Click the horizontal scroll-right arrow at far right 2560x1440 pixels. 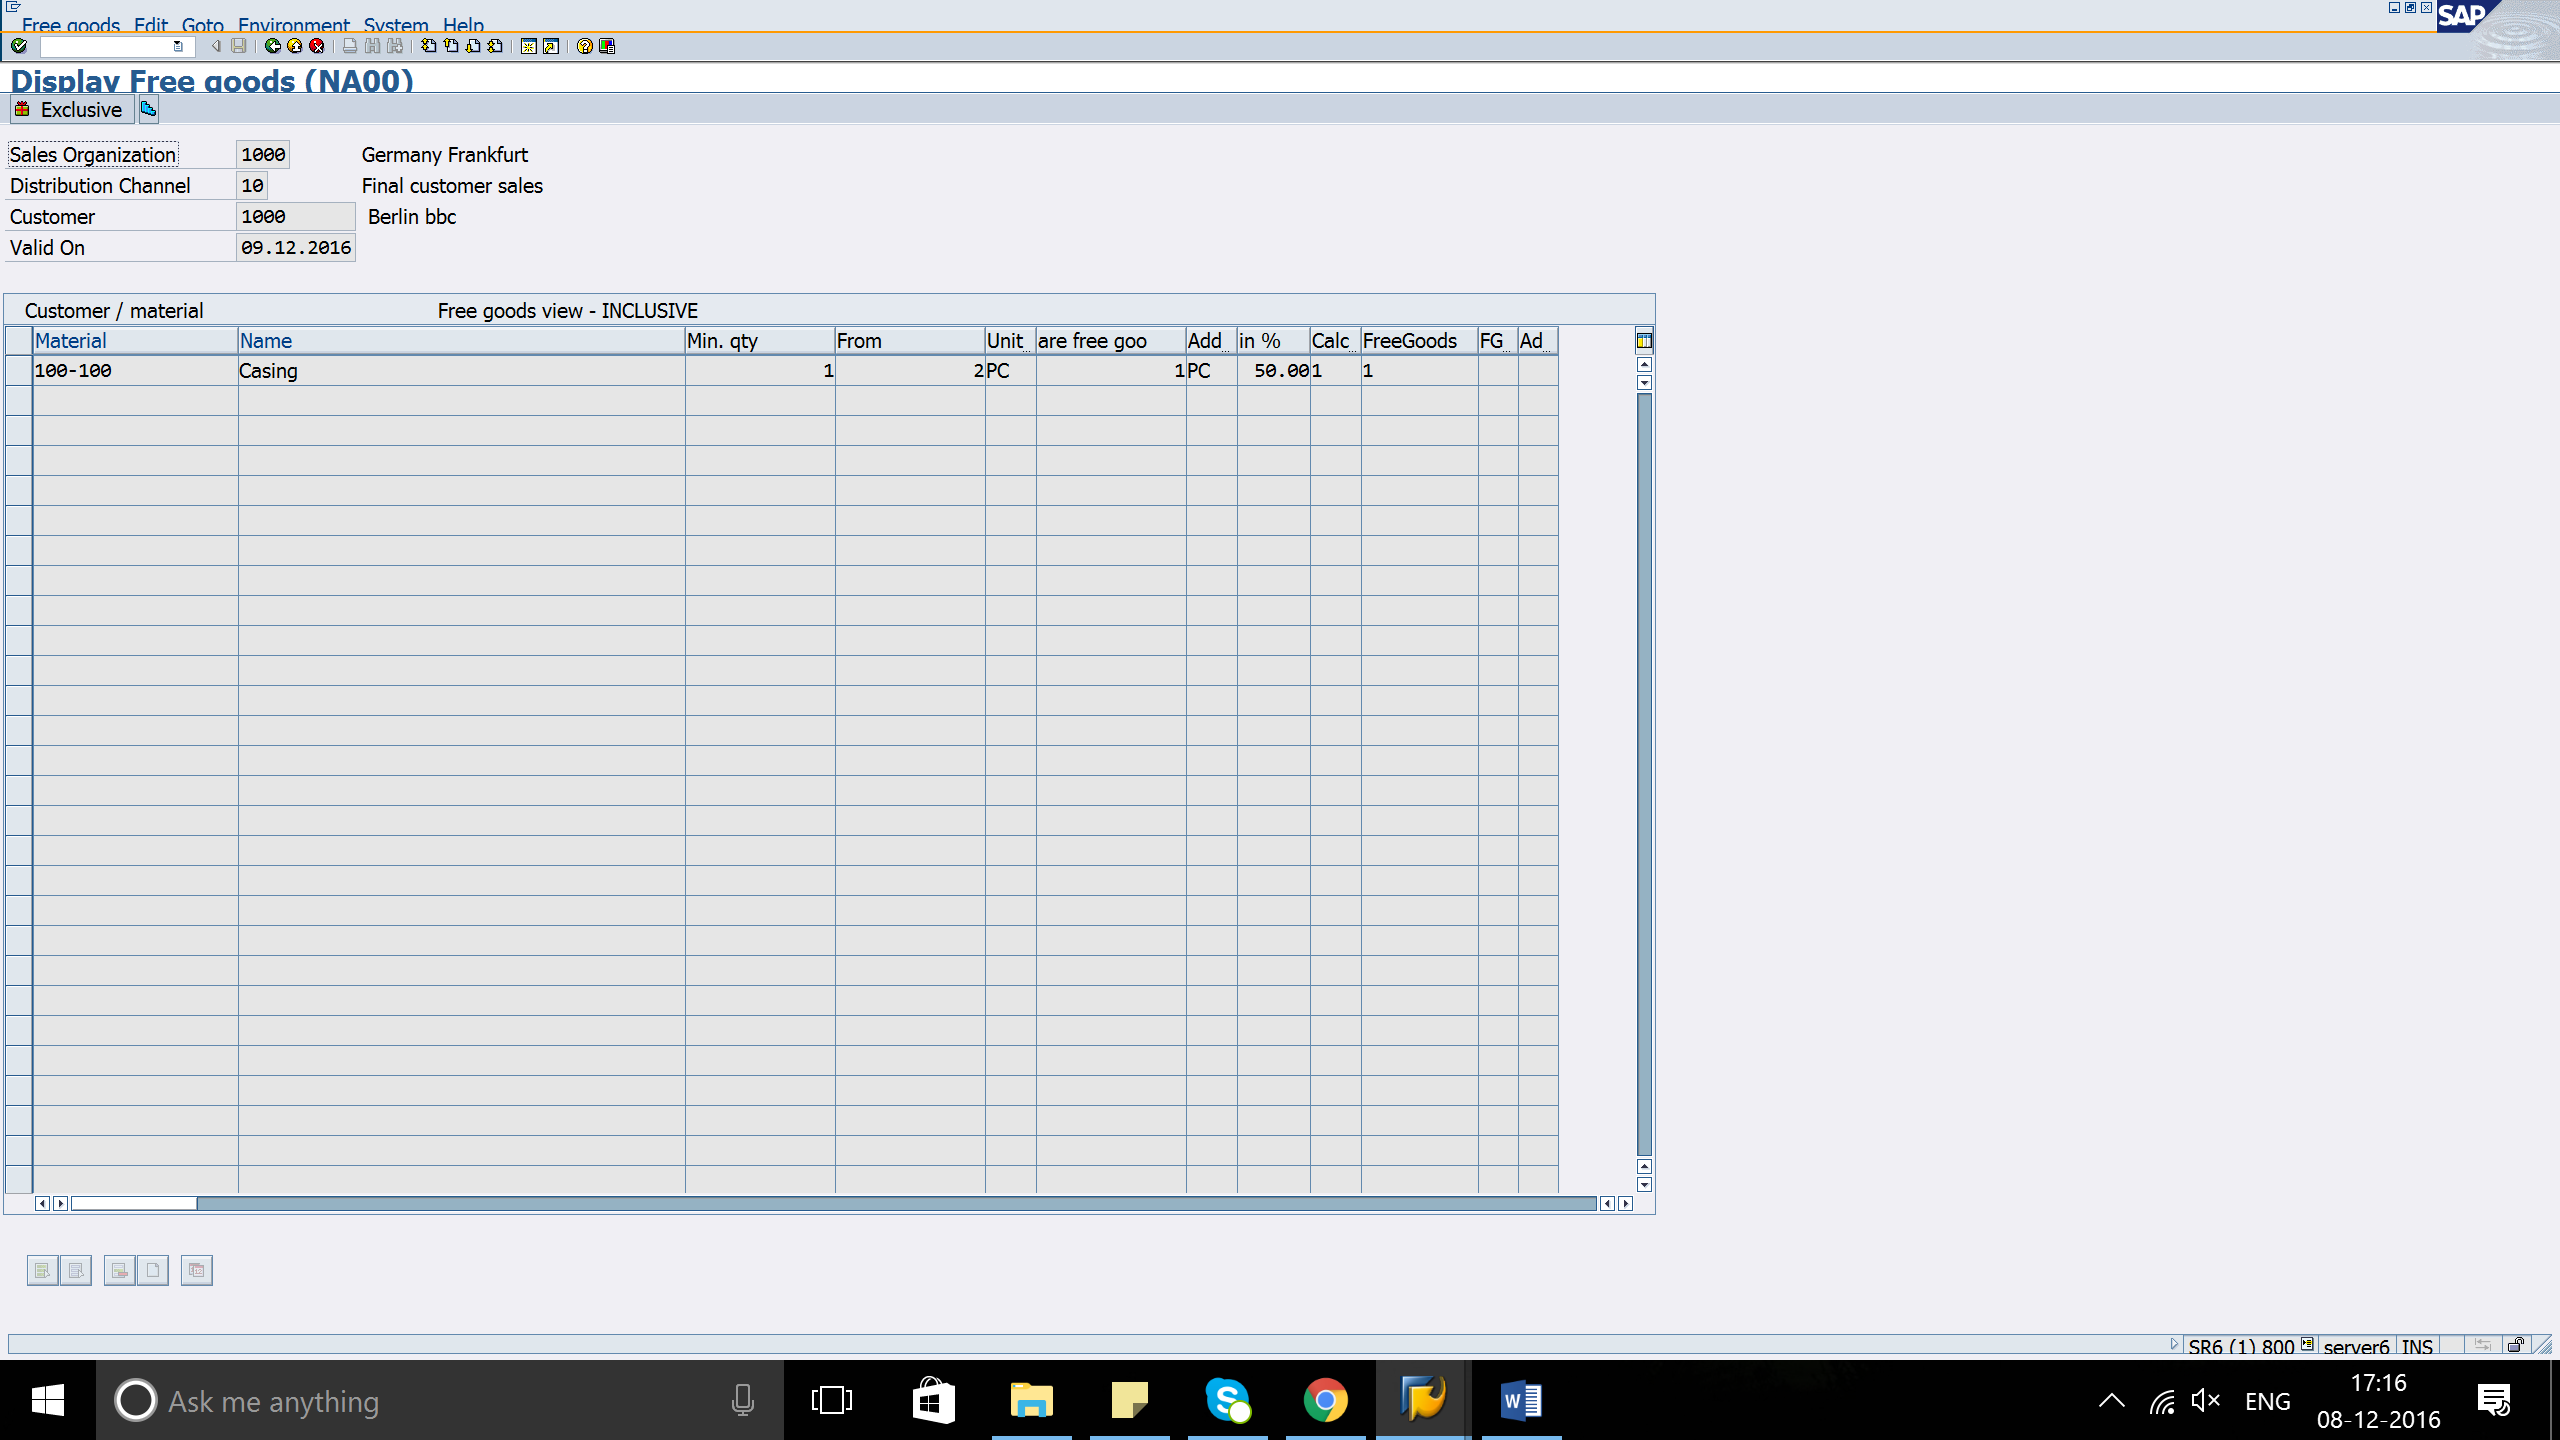coord(1626,1203)
